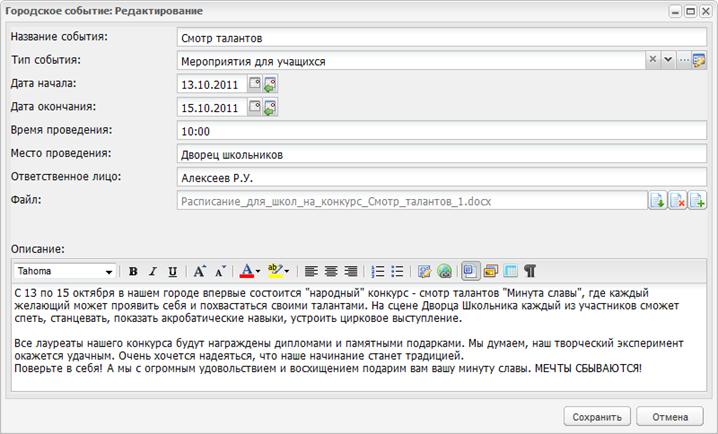
Task: Toggle italic formatting button
Action: 153,271
